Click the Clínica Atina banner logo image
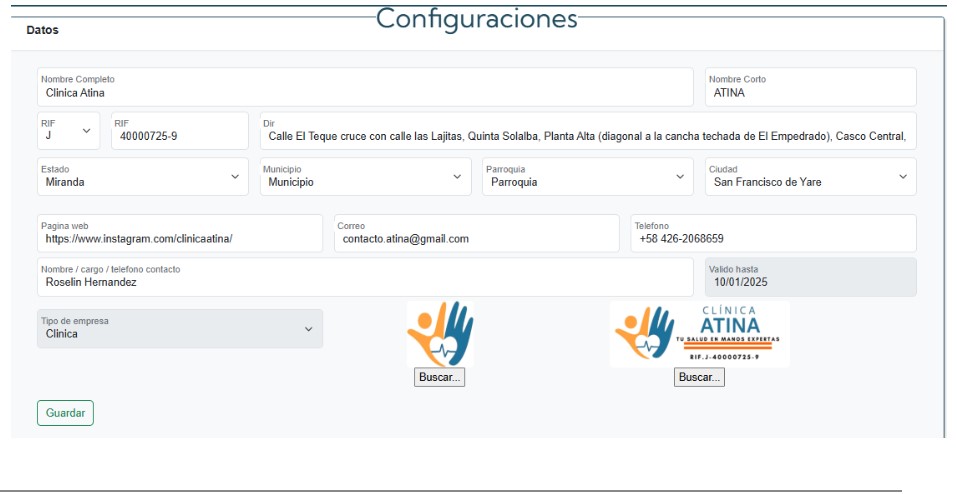 pos(699,334)
